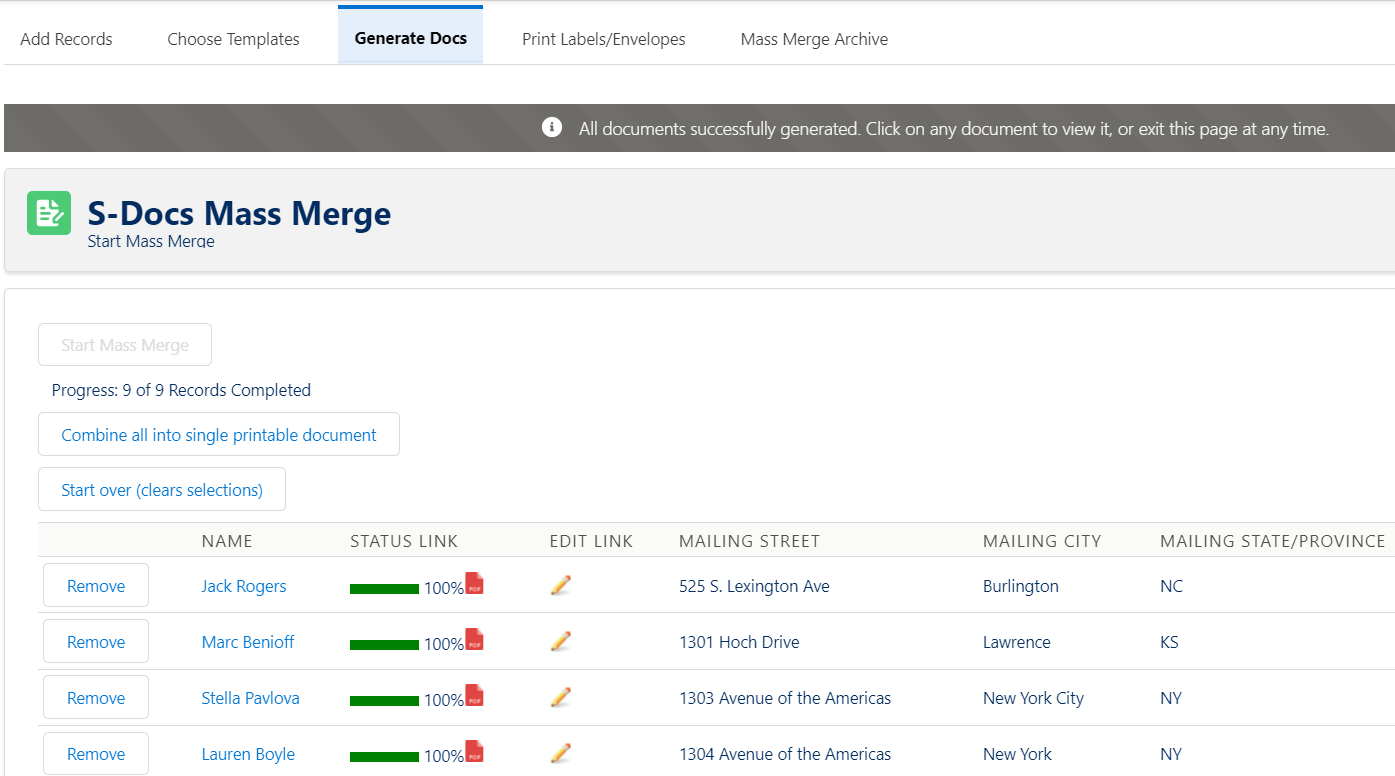Click the Progress: 9 of 9 Records Completed text
This screenshot has height=776, width=1395.
pyautogui.click(x=181, y=390)
